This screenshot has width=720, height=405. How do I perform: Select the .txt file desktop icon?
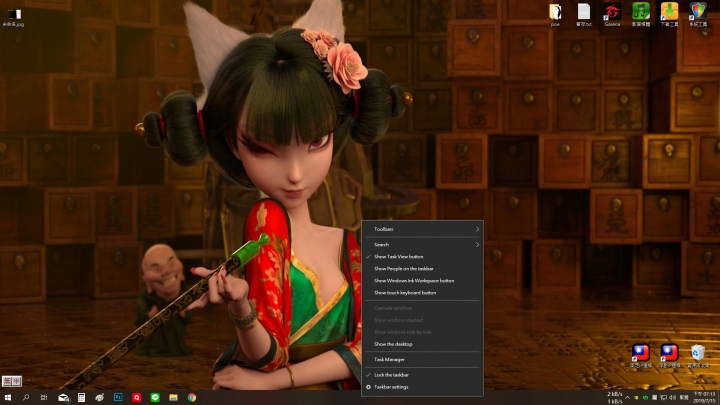(x=584, y=15)
